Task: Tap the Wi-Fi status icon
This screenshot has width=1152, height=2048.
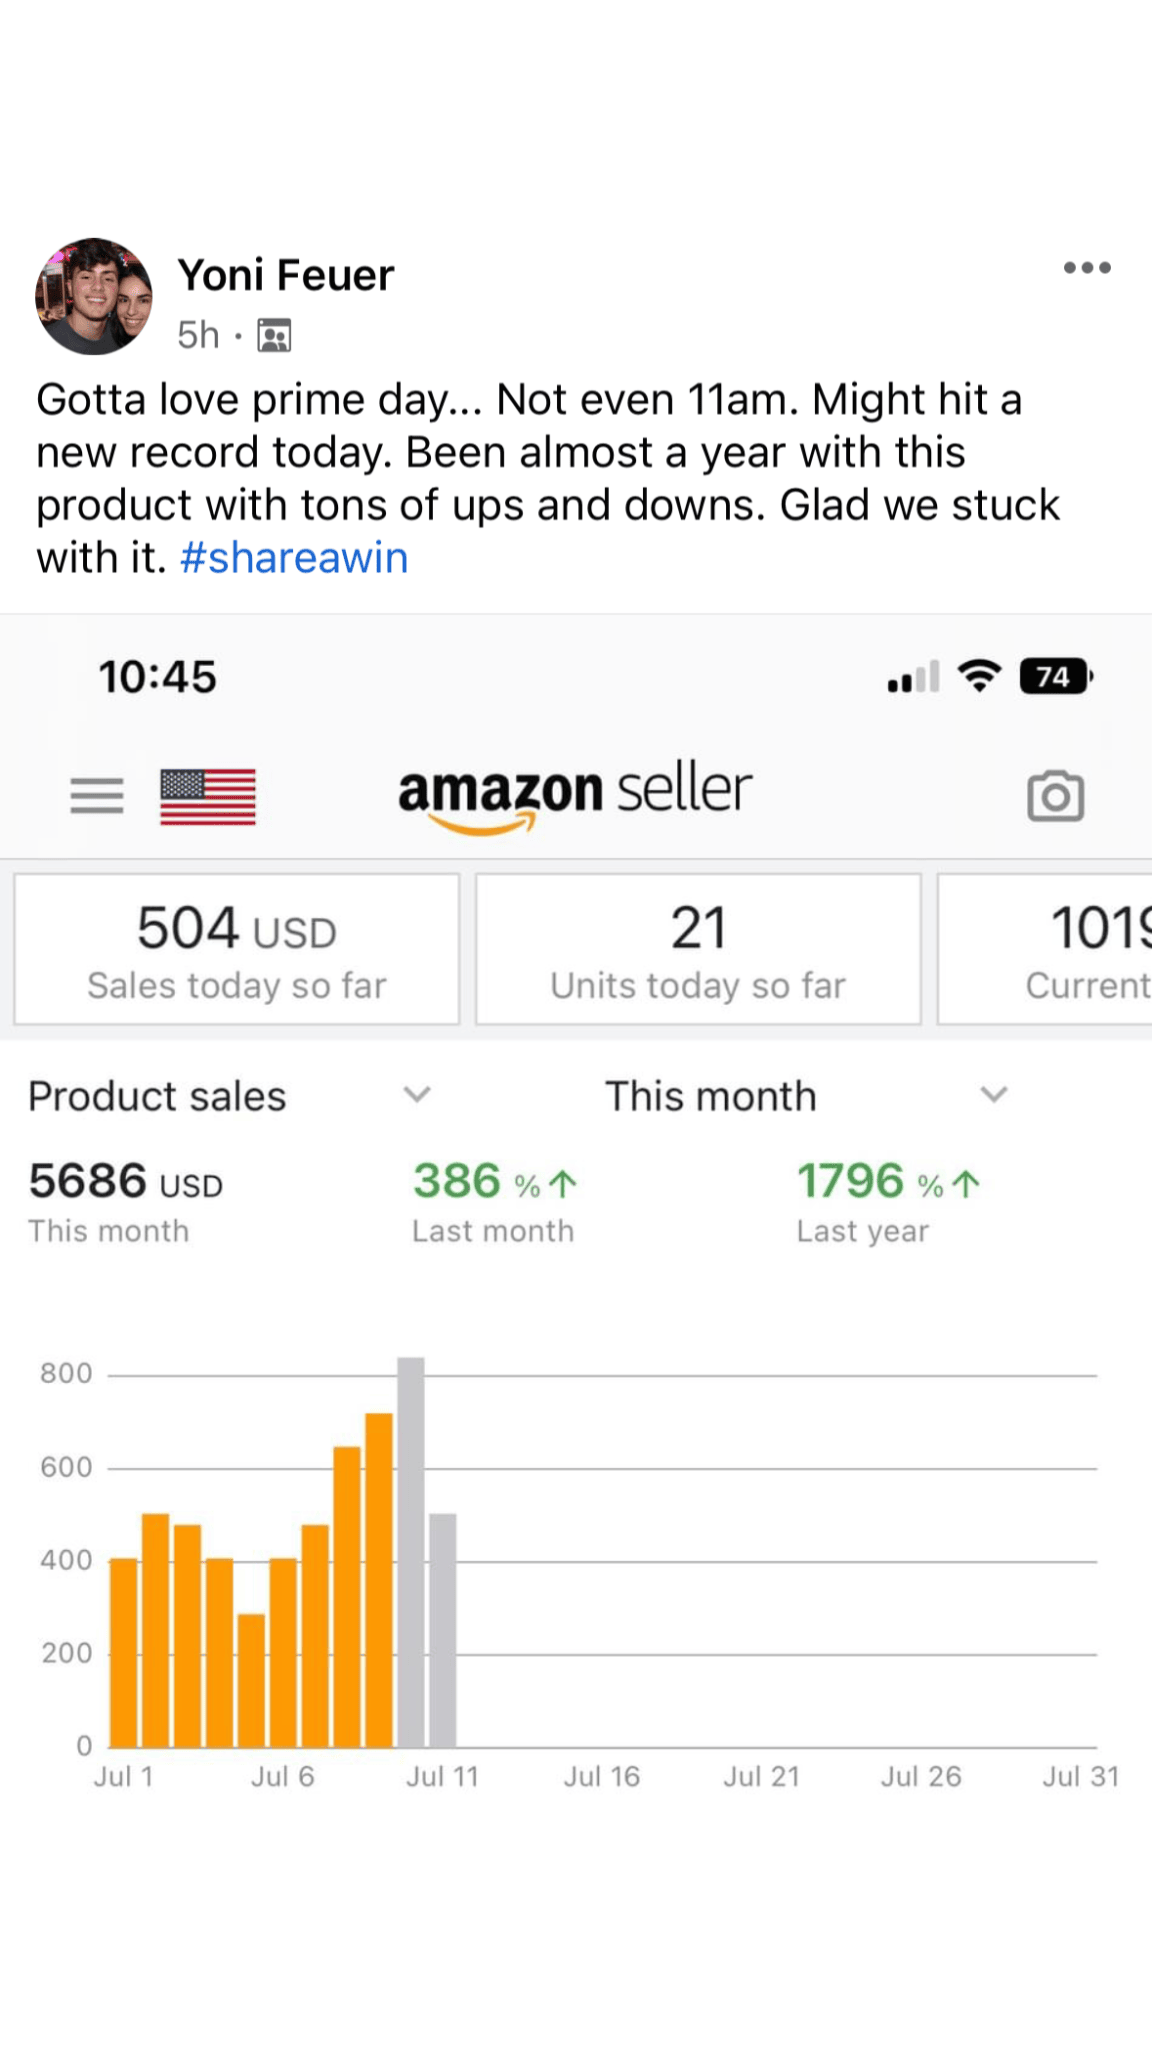Action: click(x=979, y=677)
